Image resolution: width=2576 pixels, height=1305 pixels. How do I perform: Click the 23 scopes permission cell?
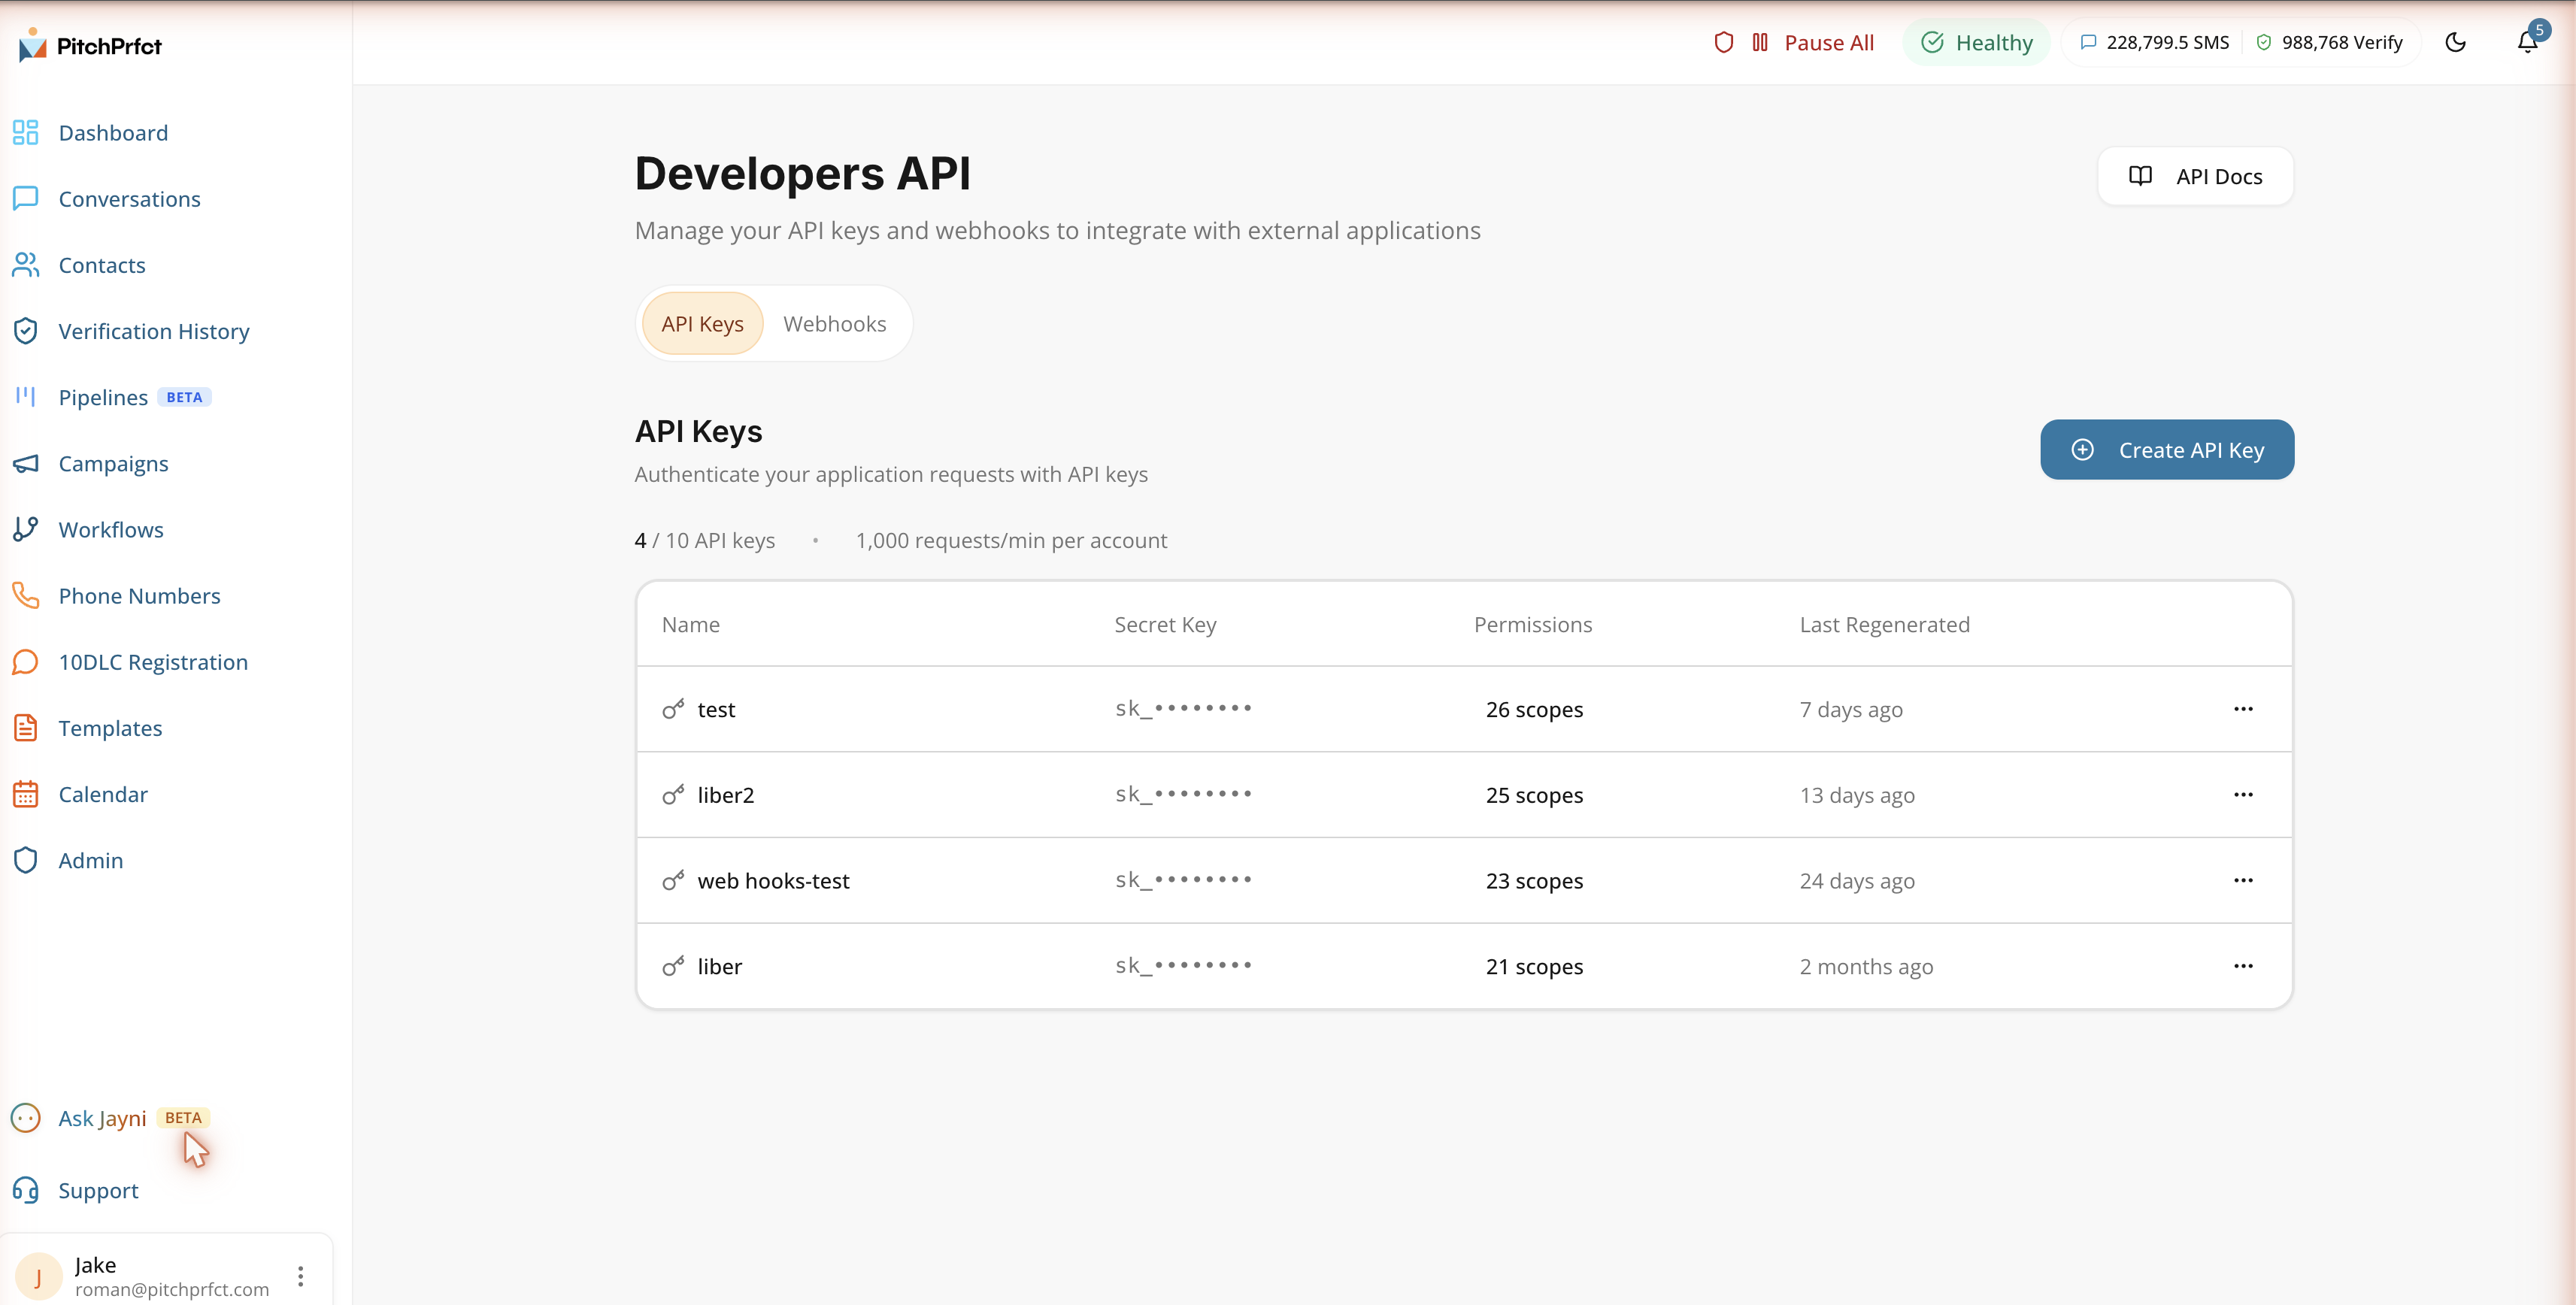1534,880
